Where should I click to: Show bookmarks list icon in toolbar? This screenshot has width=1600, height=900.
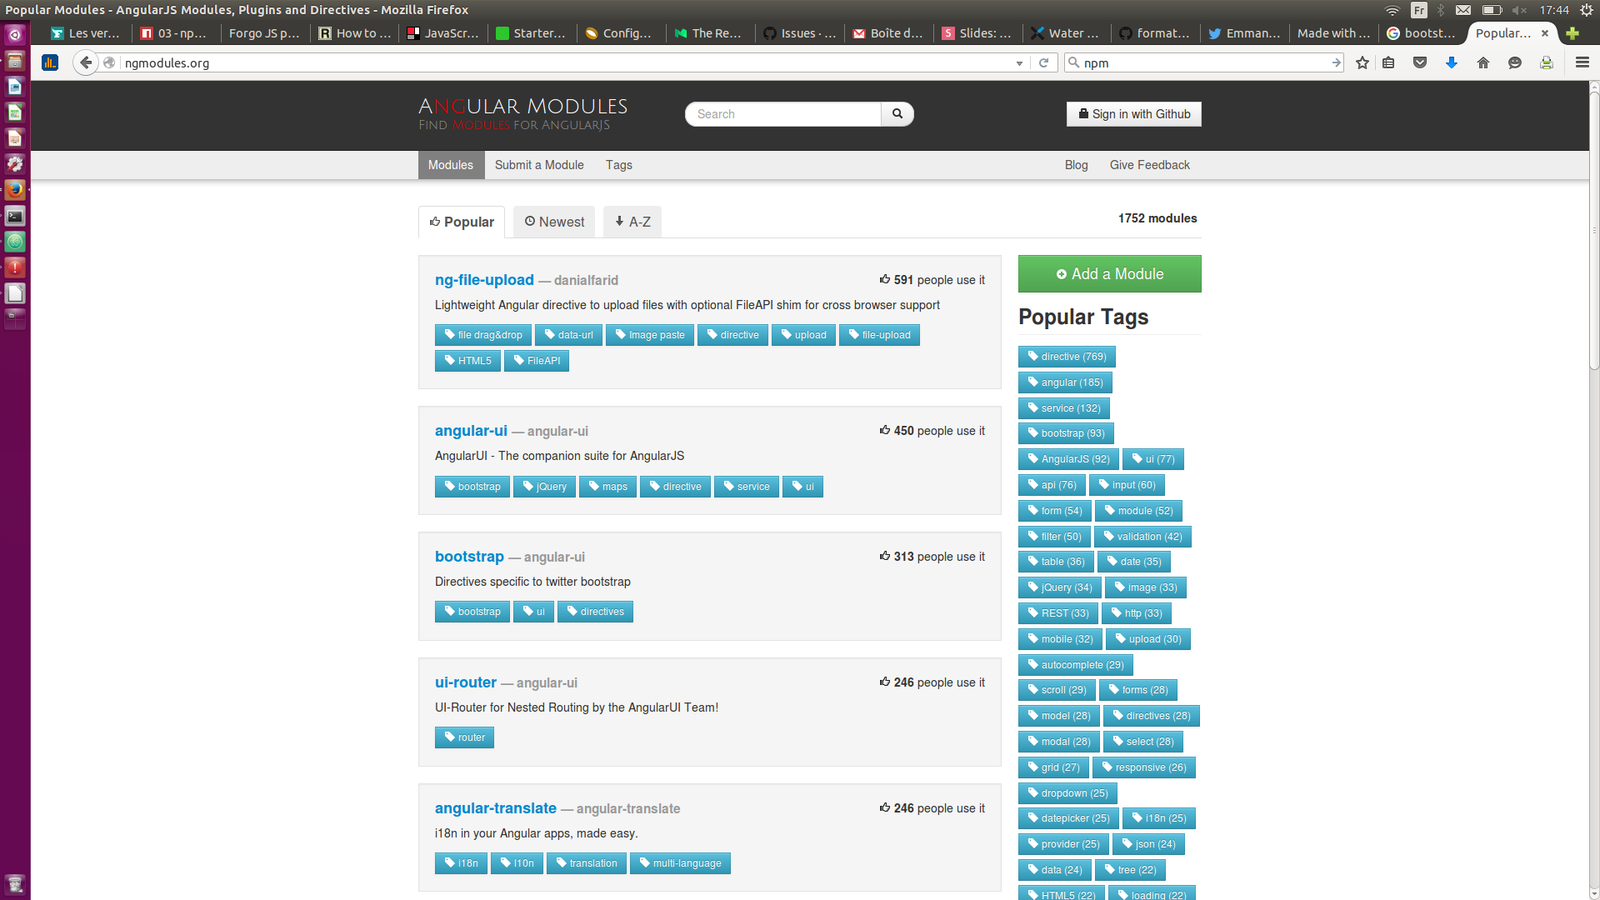coord(1388,62)
